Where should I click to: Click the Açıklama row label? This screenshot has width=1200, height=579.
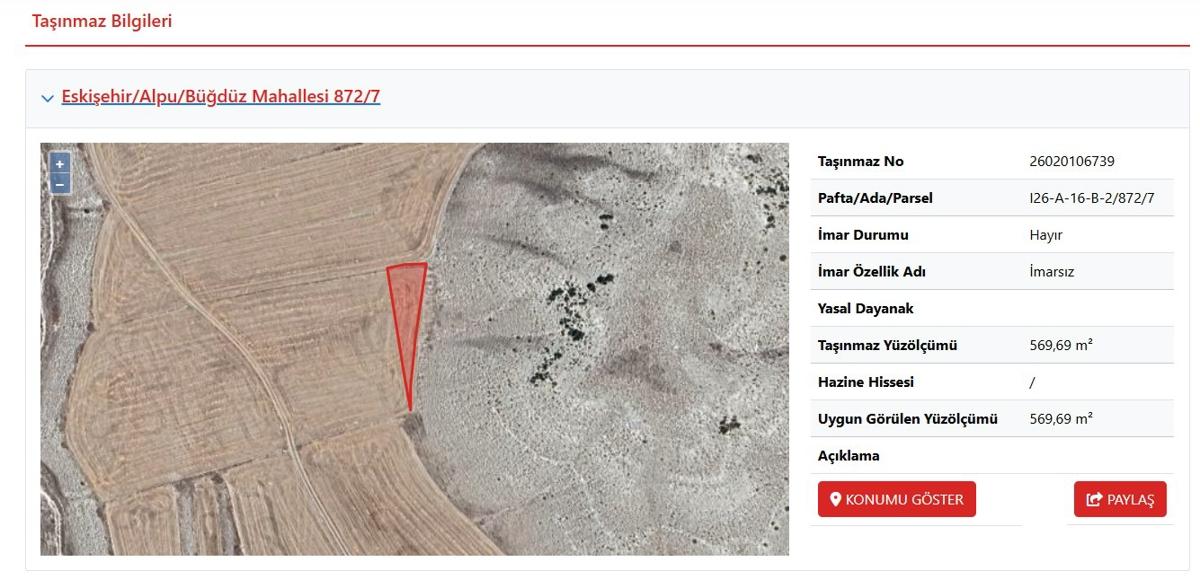click(849, 456)
